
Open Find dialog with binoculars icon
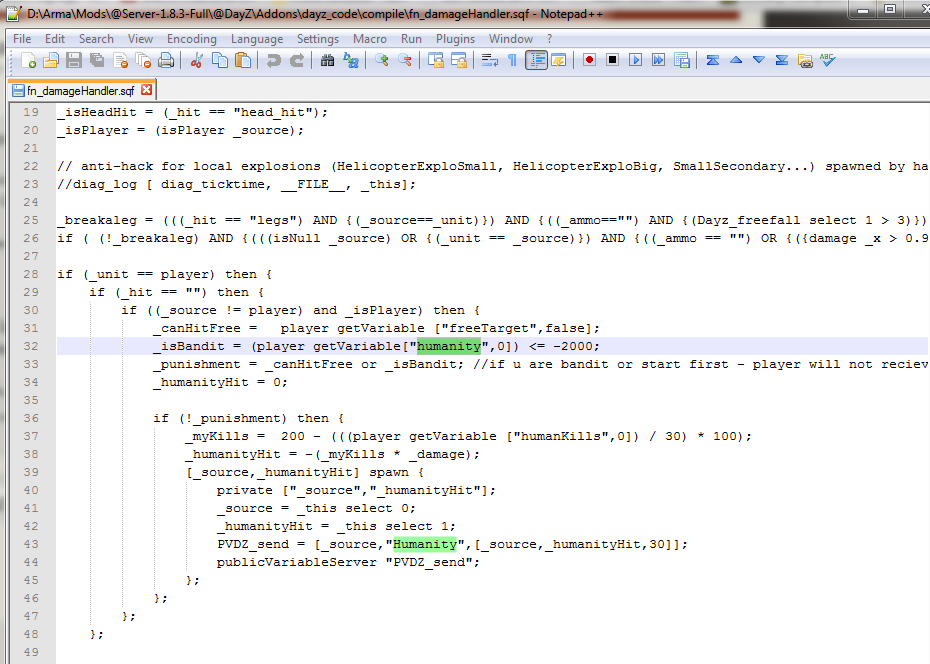(x=327, y=60)
